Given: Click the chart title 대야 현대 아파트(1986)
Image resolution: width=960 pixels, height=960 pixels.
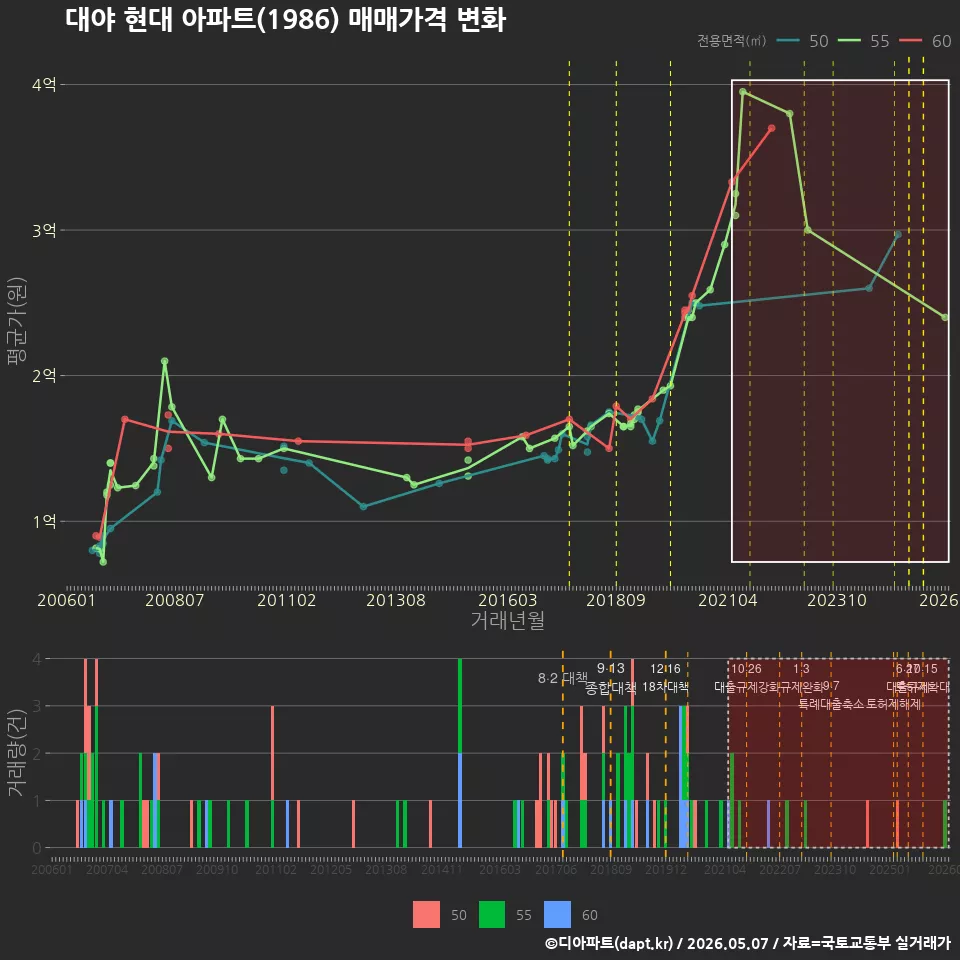Looking at the screenshot, I should click(202, 20).
